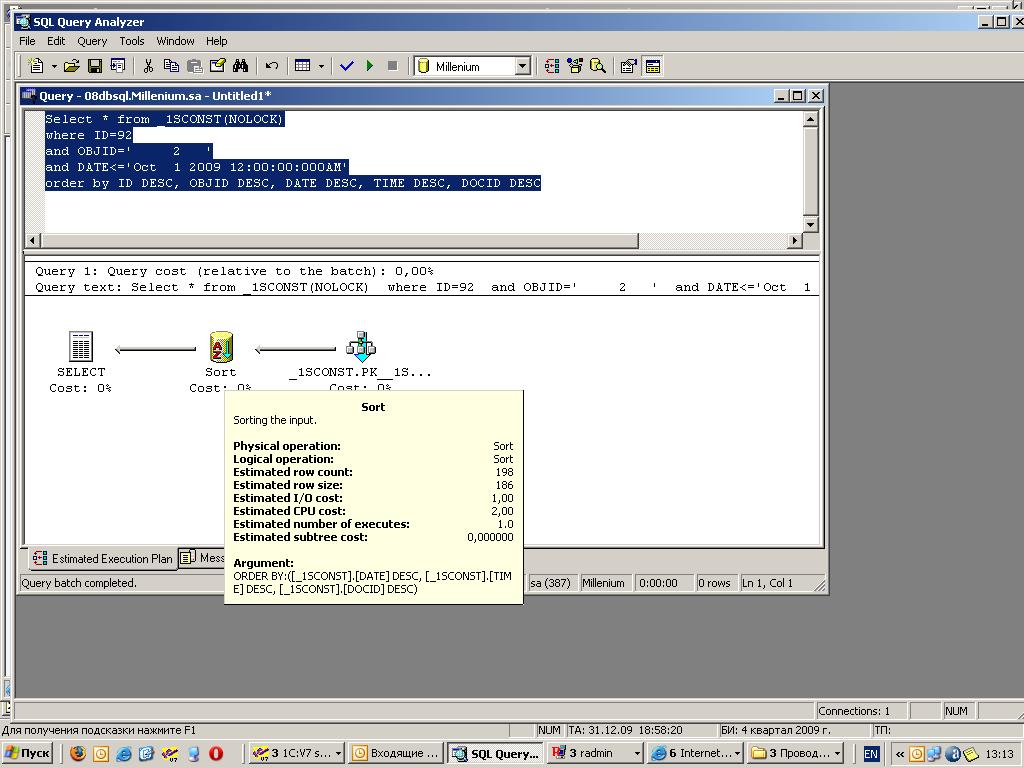Expand the execute mode grid dropdown arrow
The height and width of the screenshot is (768, 1024).
tap(321, 66)
